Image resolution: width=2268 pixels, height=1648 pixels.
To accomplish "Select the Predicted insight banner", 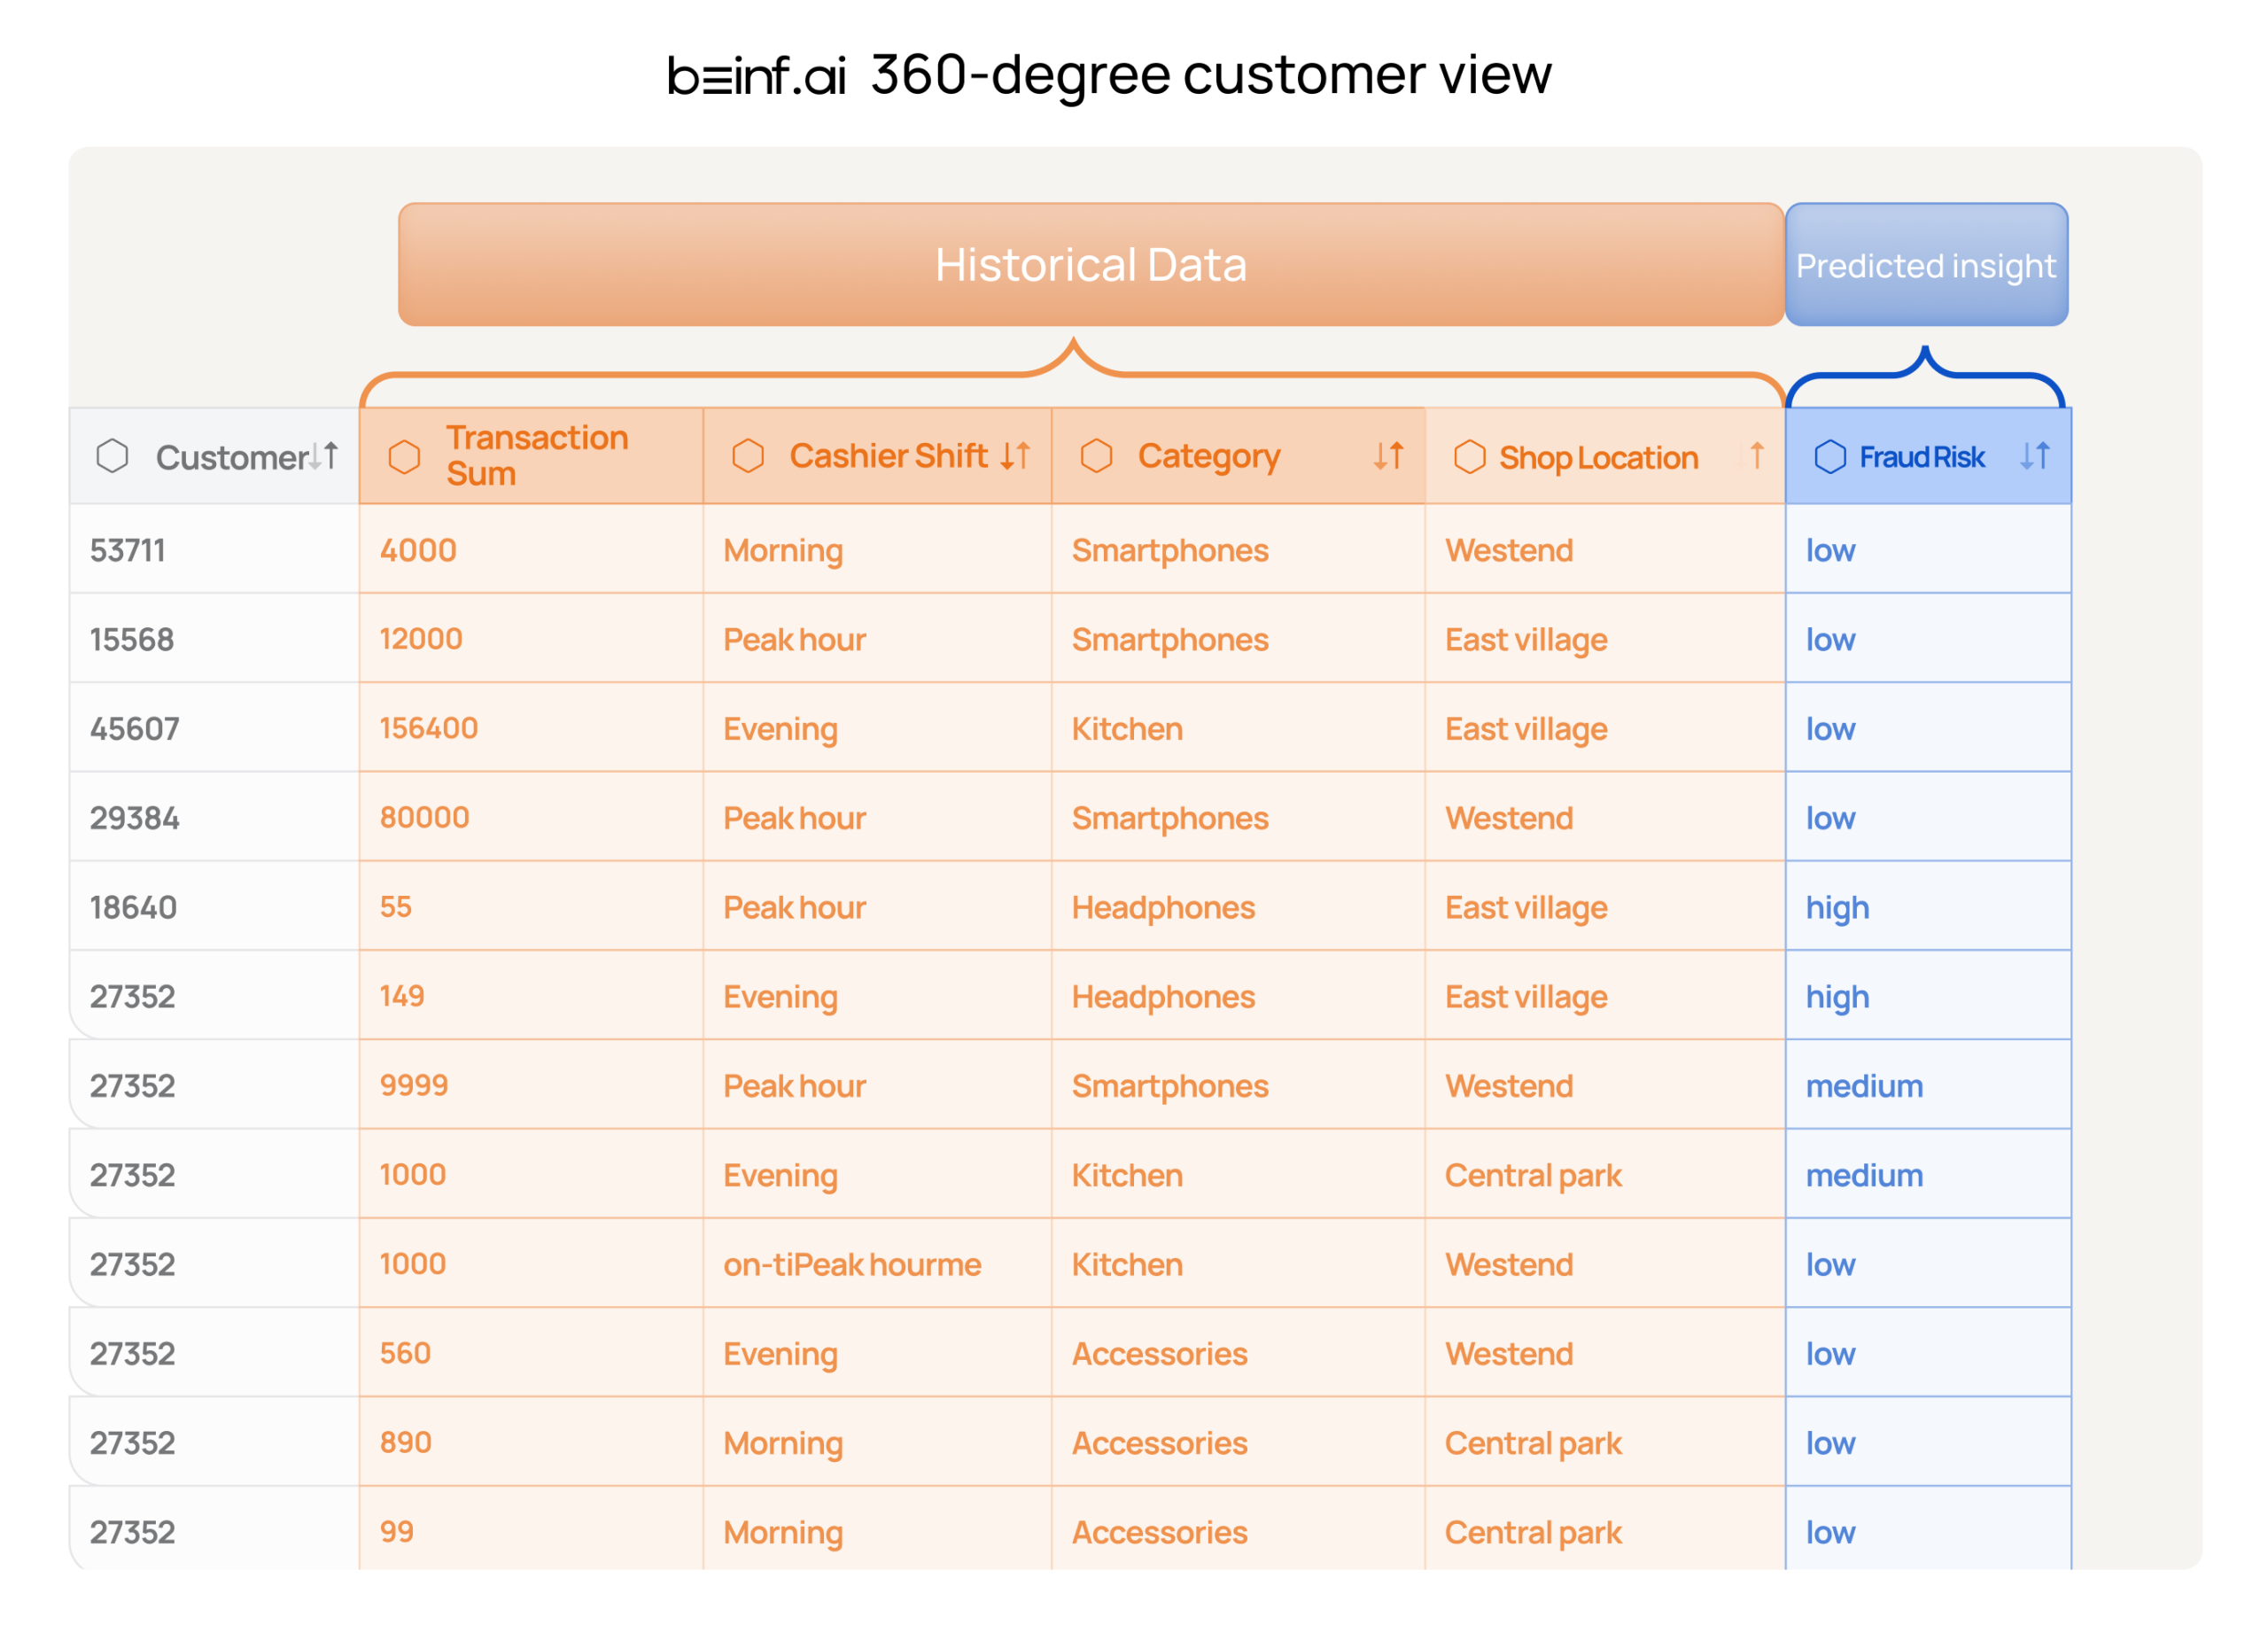I will coord(1925,265).
